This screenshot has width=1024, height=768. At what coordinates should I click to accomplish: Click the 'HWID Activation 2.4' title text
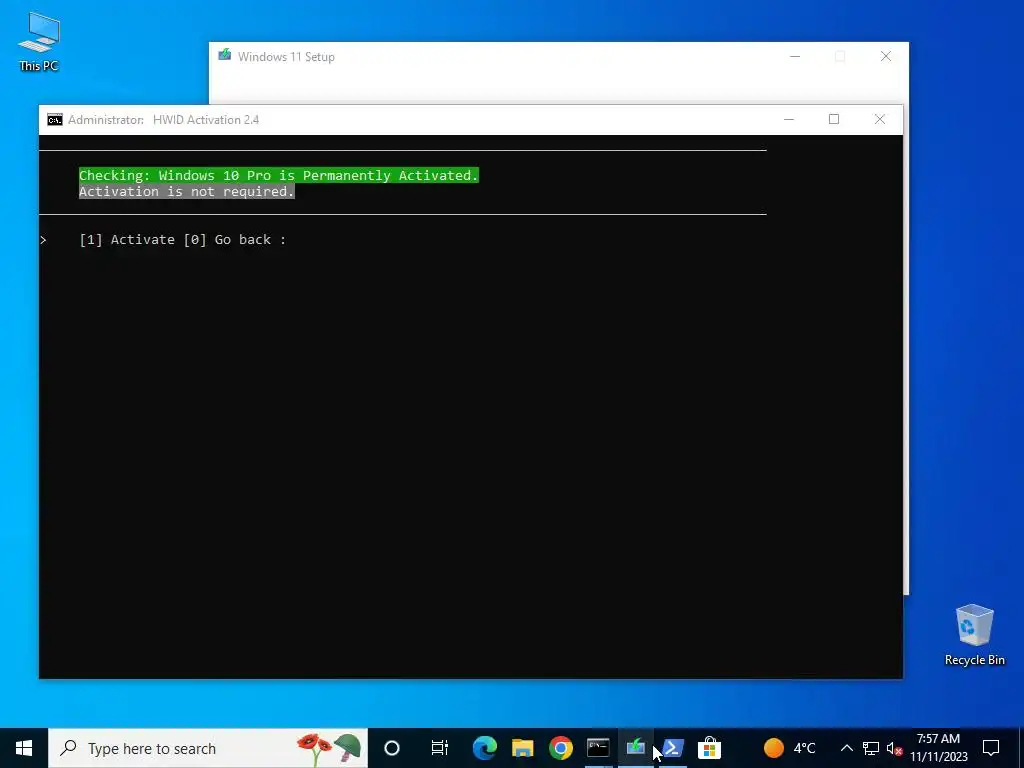pos(206,120)
